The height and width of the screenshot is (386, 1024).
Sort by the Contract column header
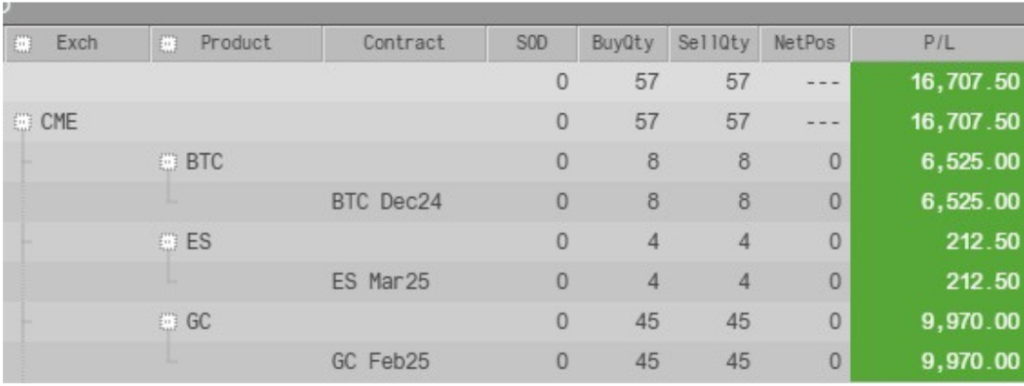pos(404,44)
